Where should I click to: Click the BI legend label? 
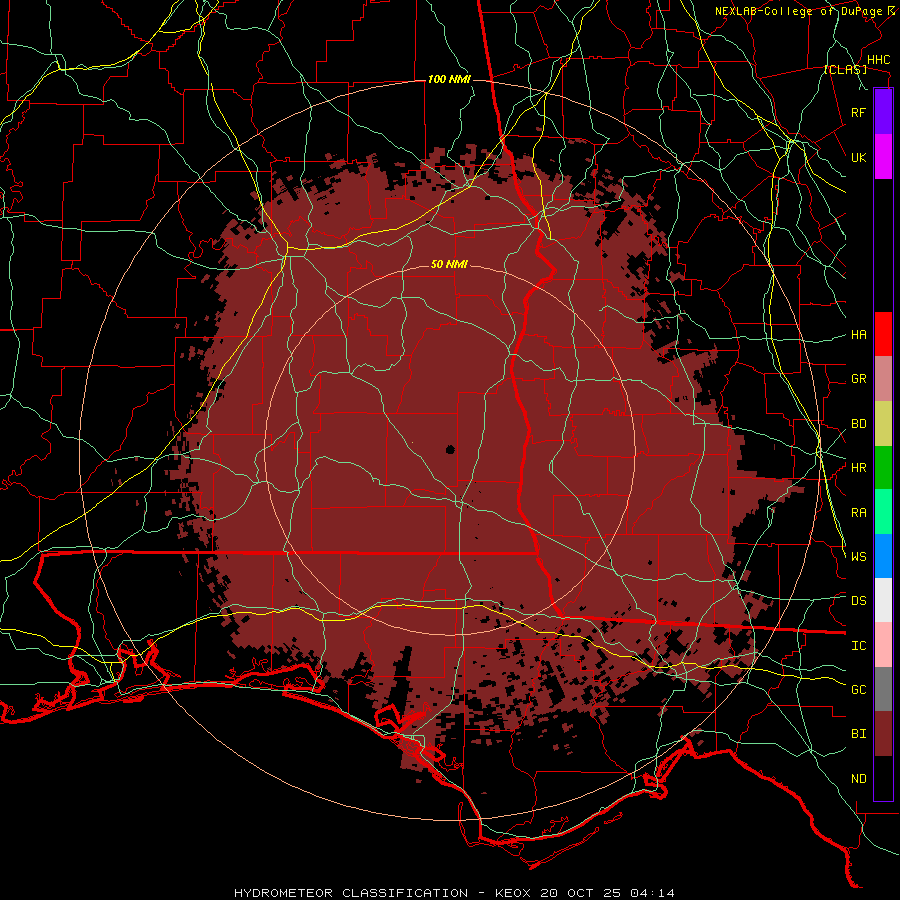[x=858, y=734]
